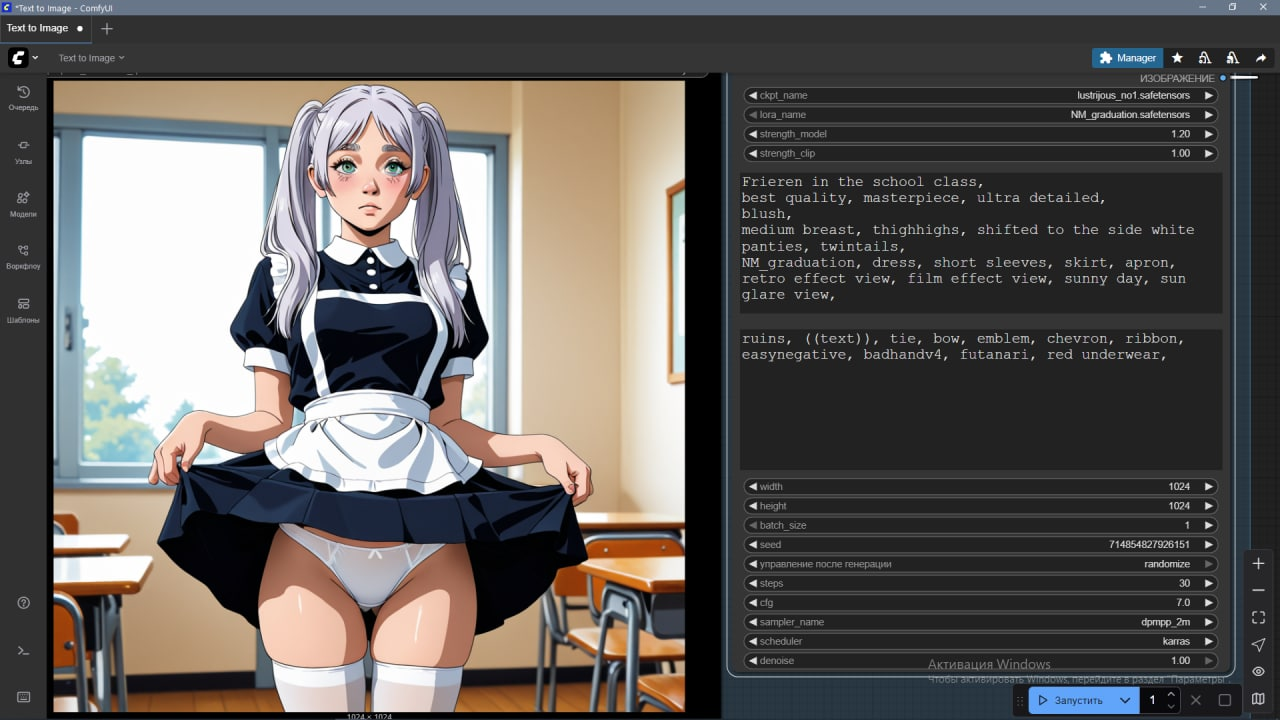Cancel current run with X icon
The height and width of the screenshot is (720, 1280).
1195,700
